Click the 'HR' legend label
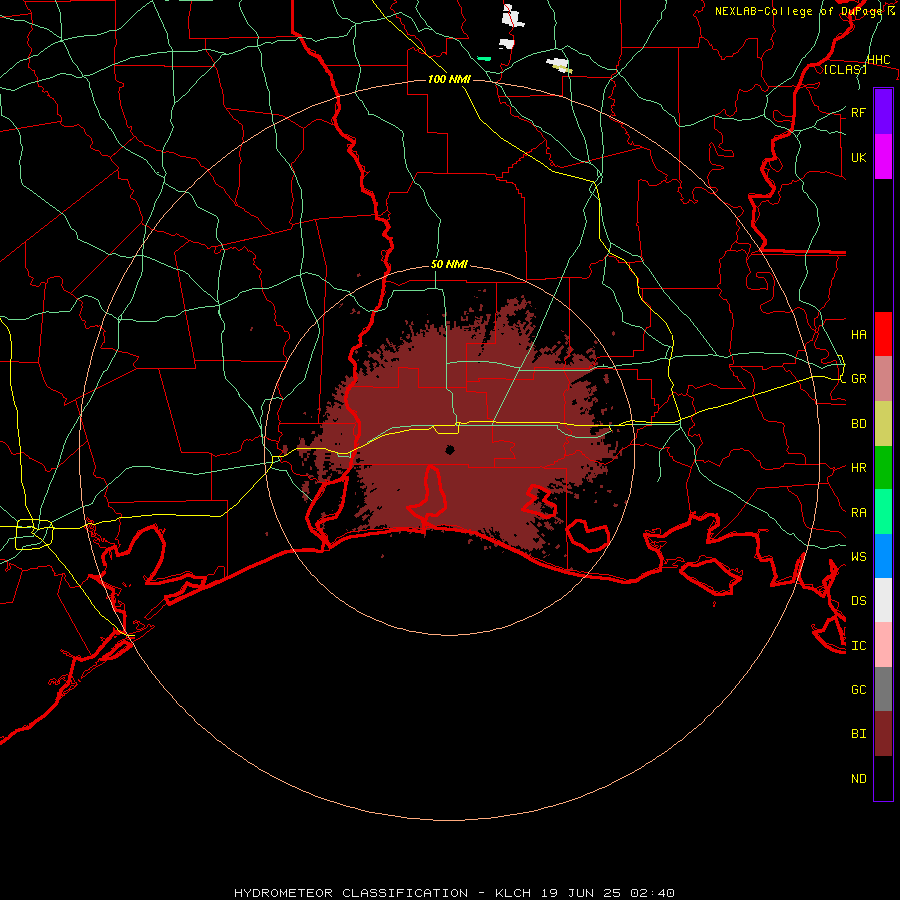The image size is (900, 900). [858, 468]
